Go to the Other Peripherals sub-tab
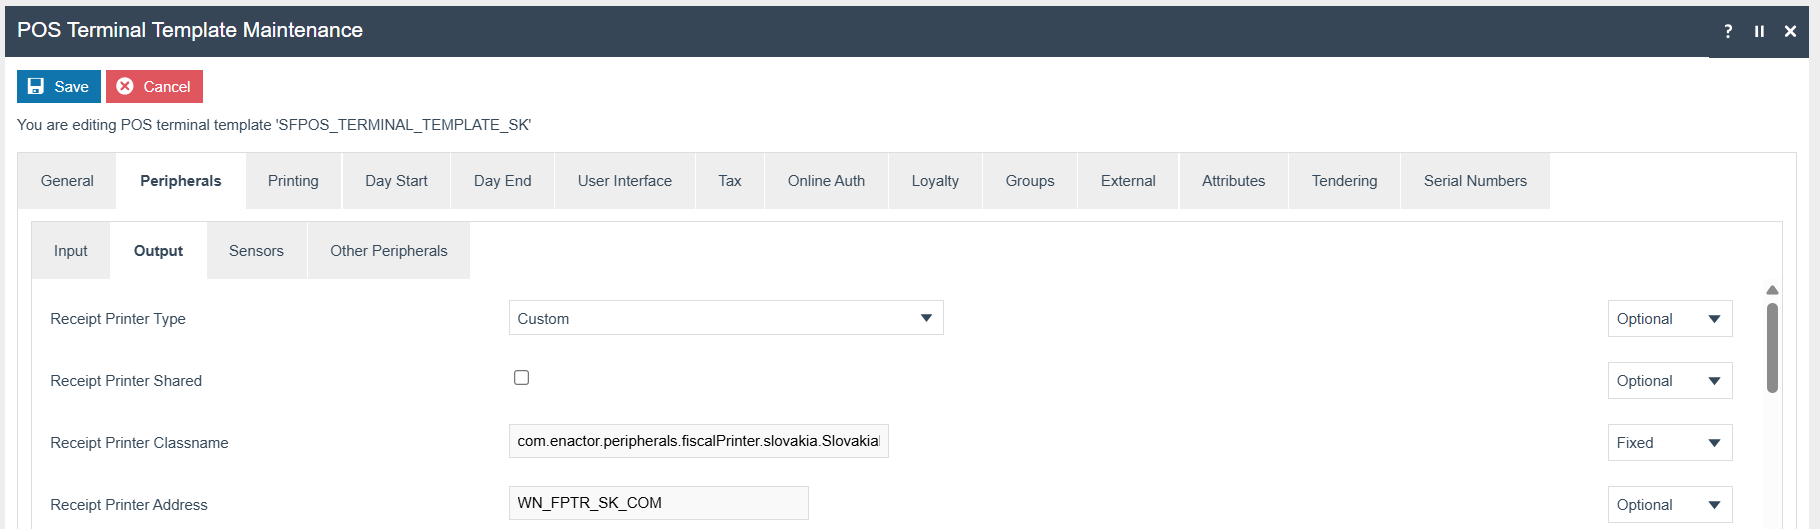The image size is (1820, 529). [x=388, y=251]
